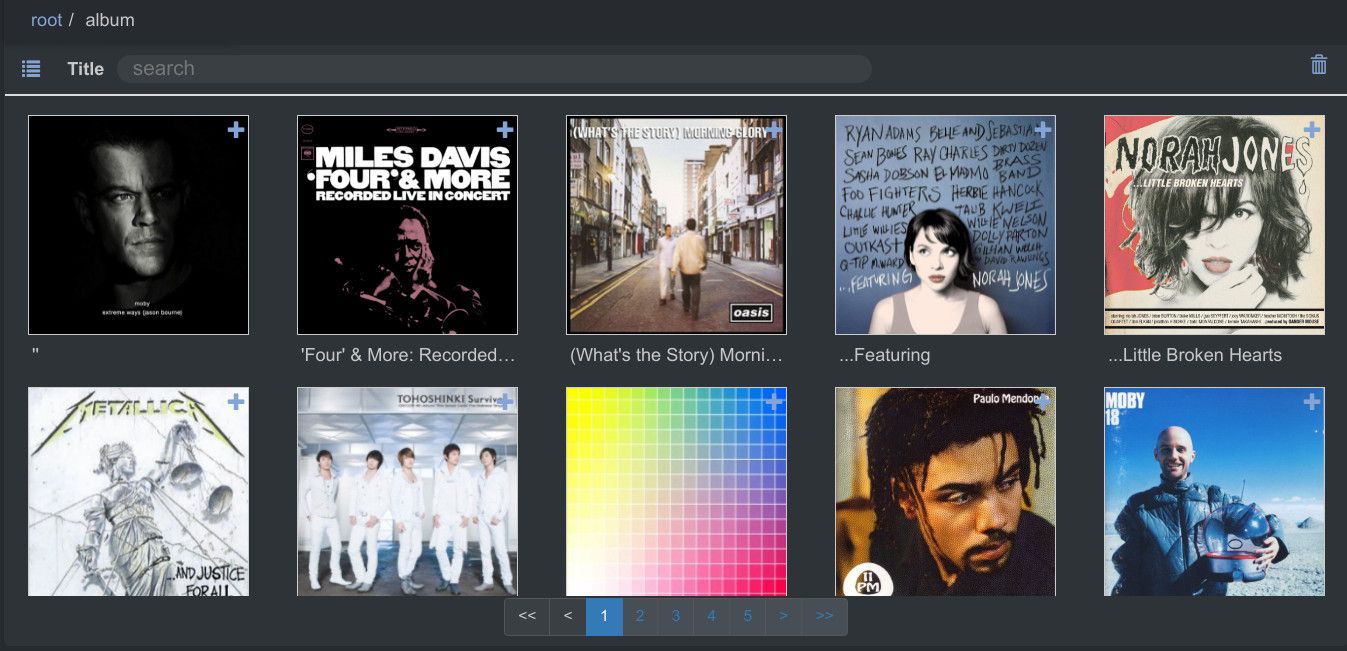Click the Title field selector label
The height and width of the screenshot is (651, 1347).
pyautogui.click(x=86, y=69)
